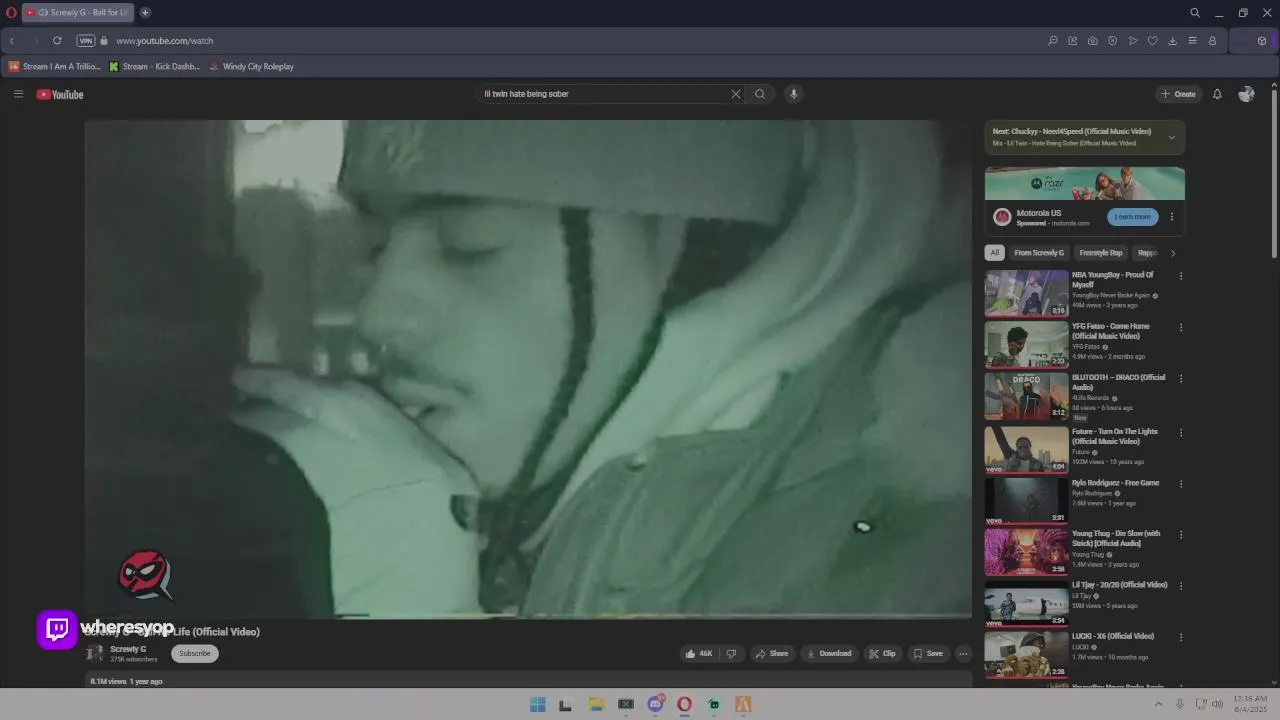Open options for YFG Fatso video

tap(1181, 327)
